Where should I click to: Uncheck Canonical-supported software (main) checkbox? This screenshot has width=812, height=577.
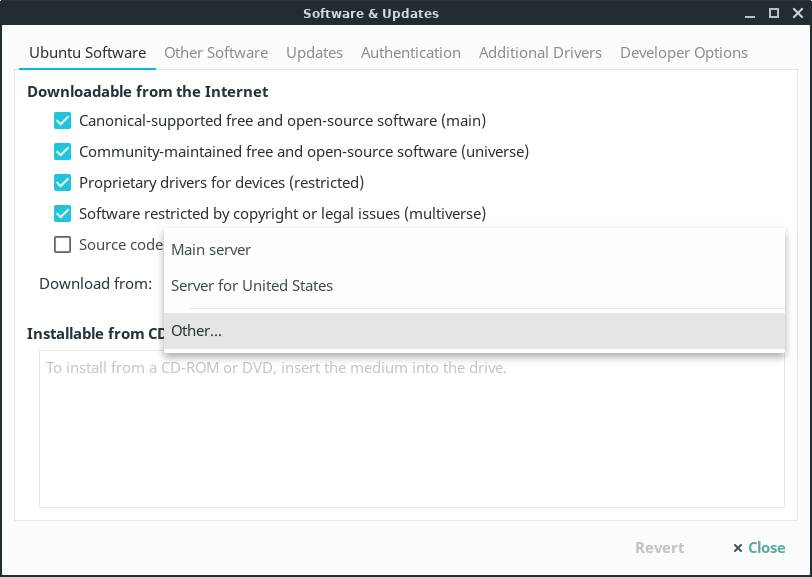[63, 121]
